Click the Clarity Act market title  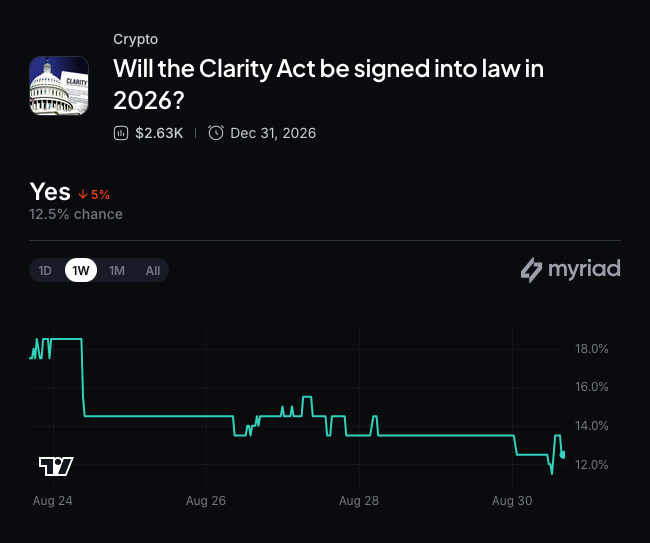pyautogui.click(x=328, y=84)
